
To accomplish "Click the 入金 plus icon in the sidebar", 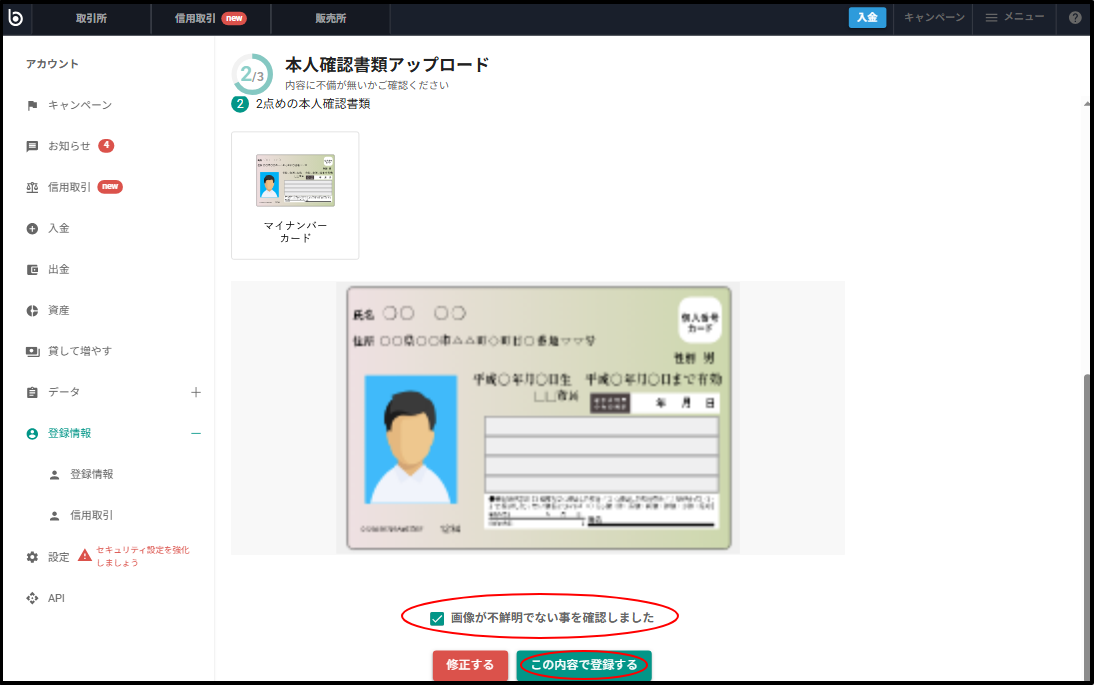I will 33,227.
